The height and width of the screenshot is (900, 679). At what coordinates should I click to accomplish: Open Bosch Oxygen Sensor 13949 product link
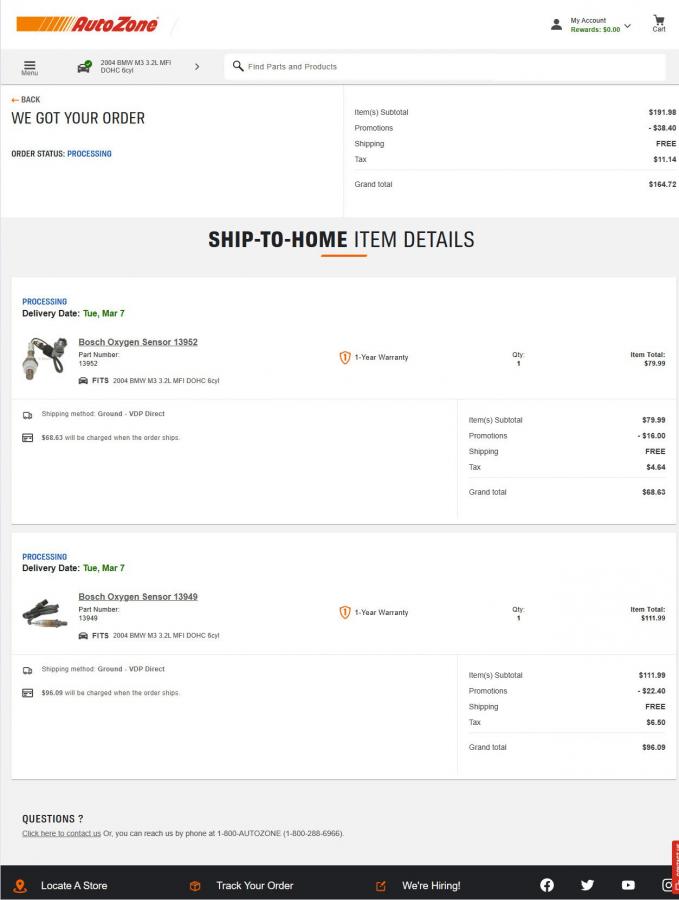click(x=138, y=597)
